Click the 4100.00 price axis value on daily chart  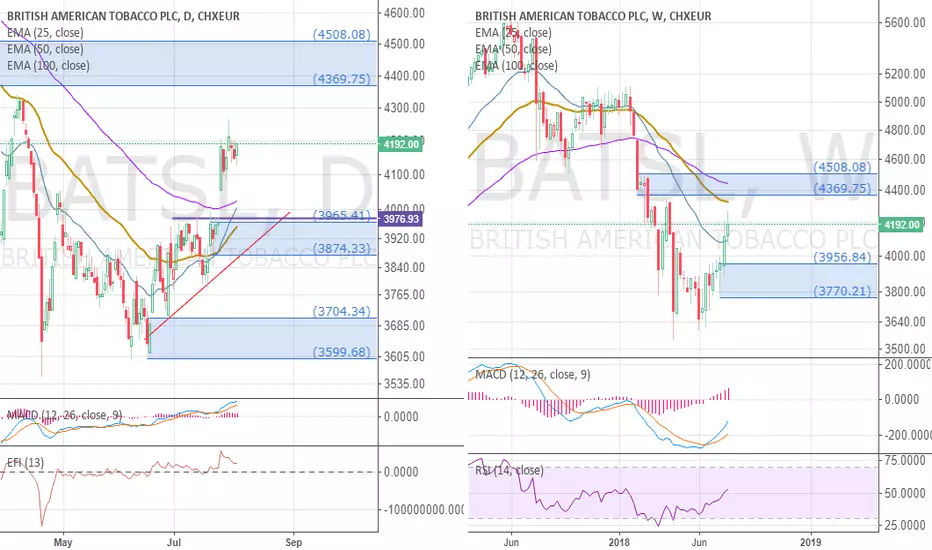coord(404,175)
